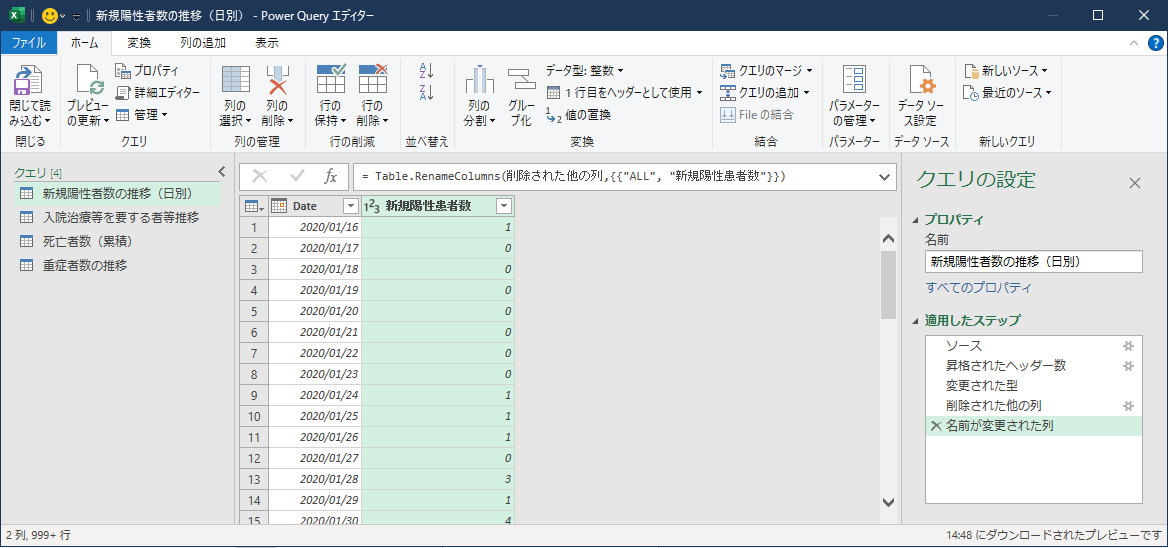This screenshot has height=548, width=1168.
Task: Click scrollbar down arrow in data grid
Action: [x=888, y=503]
